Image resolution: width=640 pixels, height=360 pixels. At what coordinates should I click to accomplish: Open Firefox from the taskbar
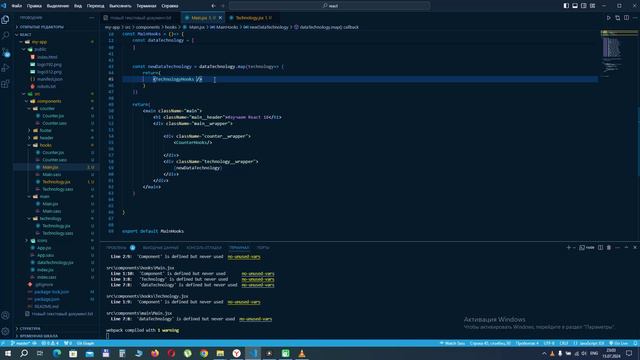pyautogui.click(x=155, y=353)
